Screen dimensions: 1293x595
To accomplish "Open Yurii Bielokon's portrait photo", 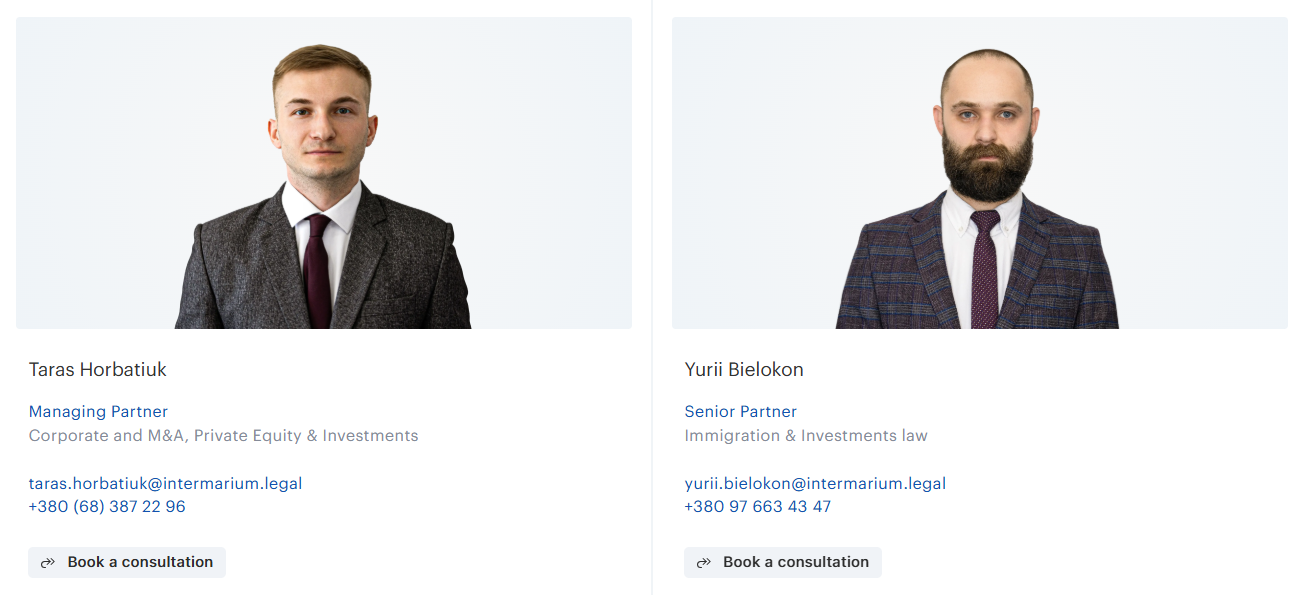I will [x=980, y=173].
